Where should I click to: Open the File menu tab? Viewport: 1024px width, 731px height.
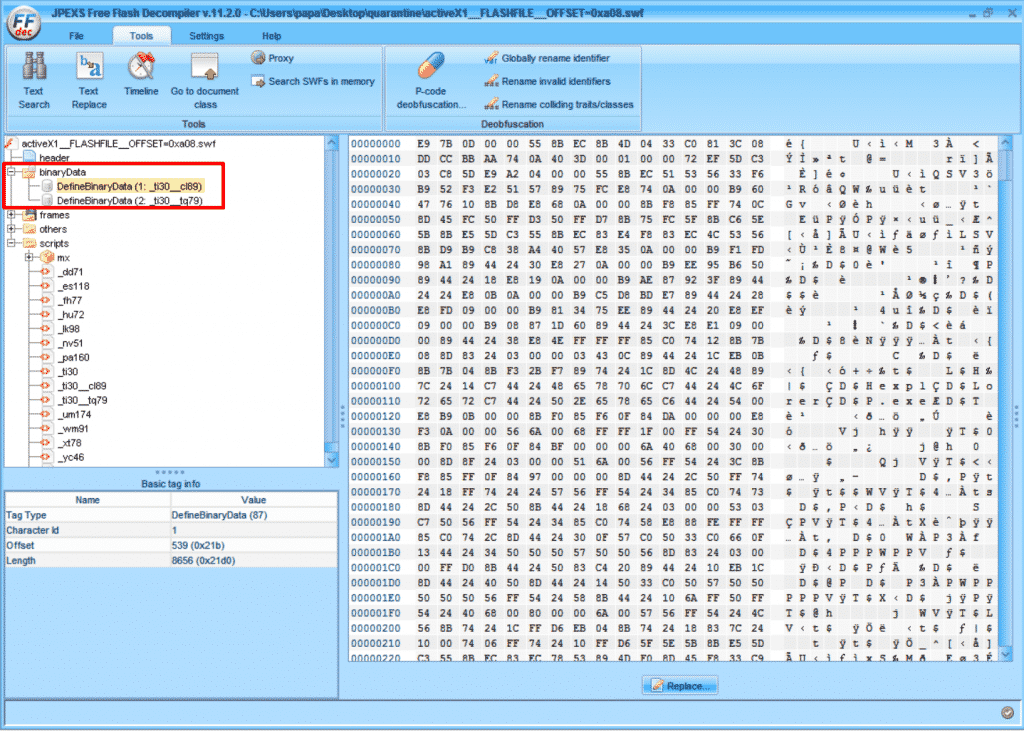[x=77, y=36]
